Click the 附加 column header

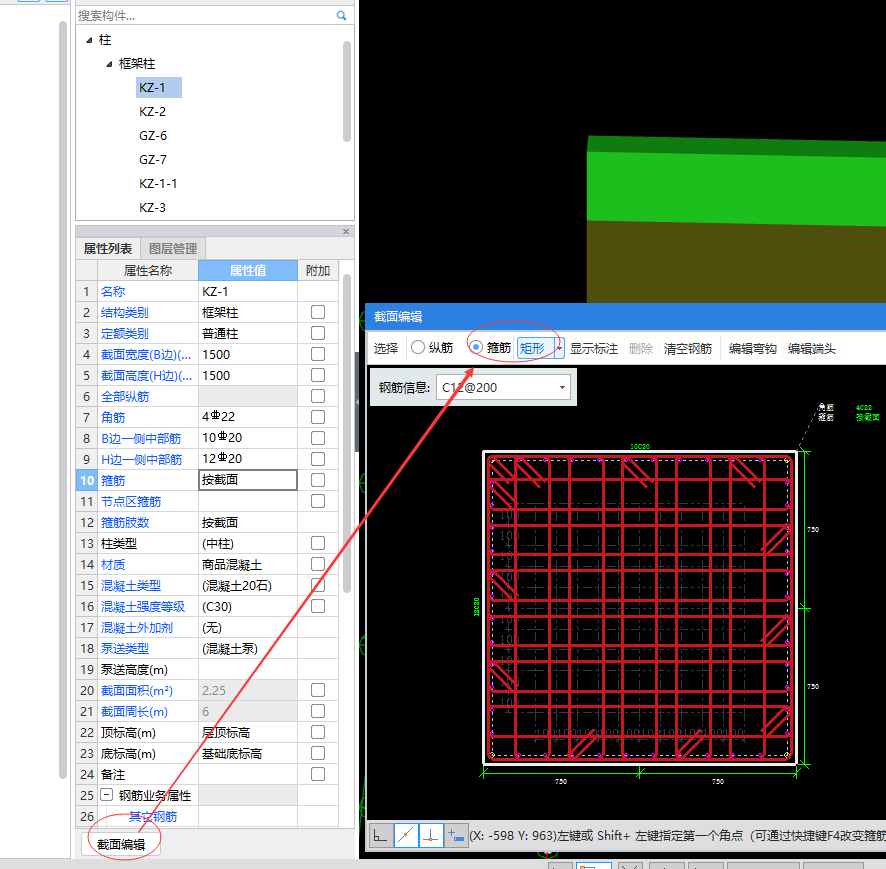tap(318, 271)
